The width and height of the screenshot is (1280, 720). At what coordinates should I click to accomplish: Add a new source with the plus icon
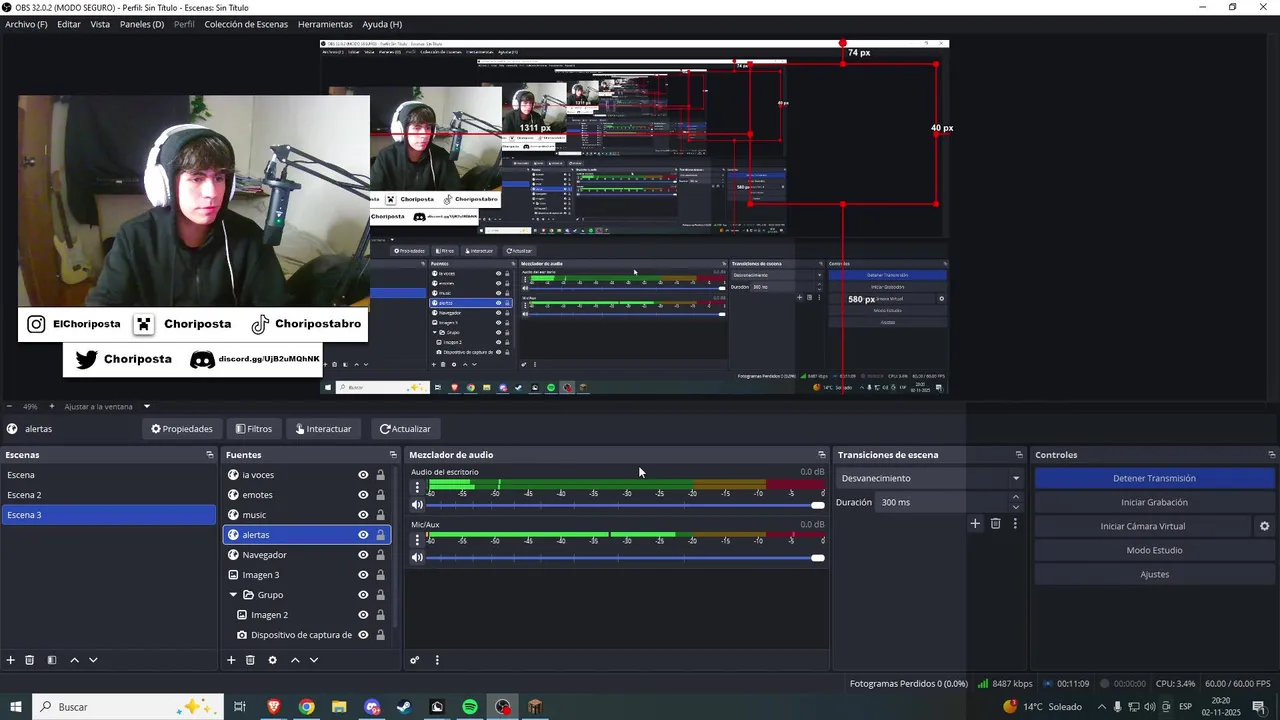(231, 660)
